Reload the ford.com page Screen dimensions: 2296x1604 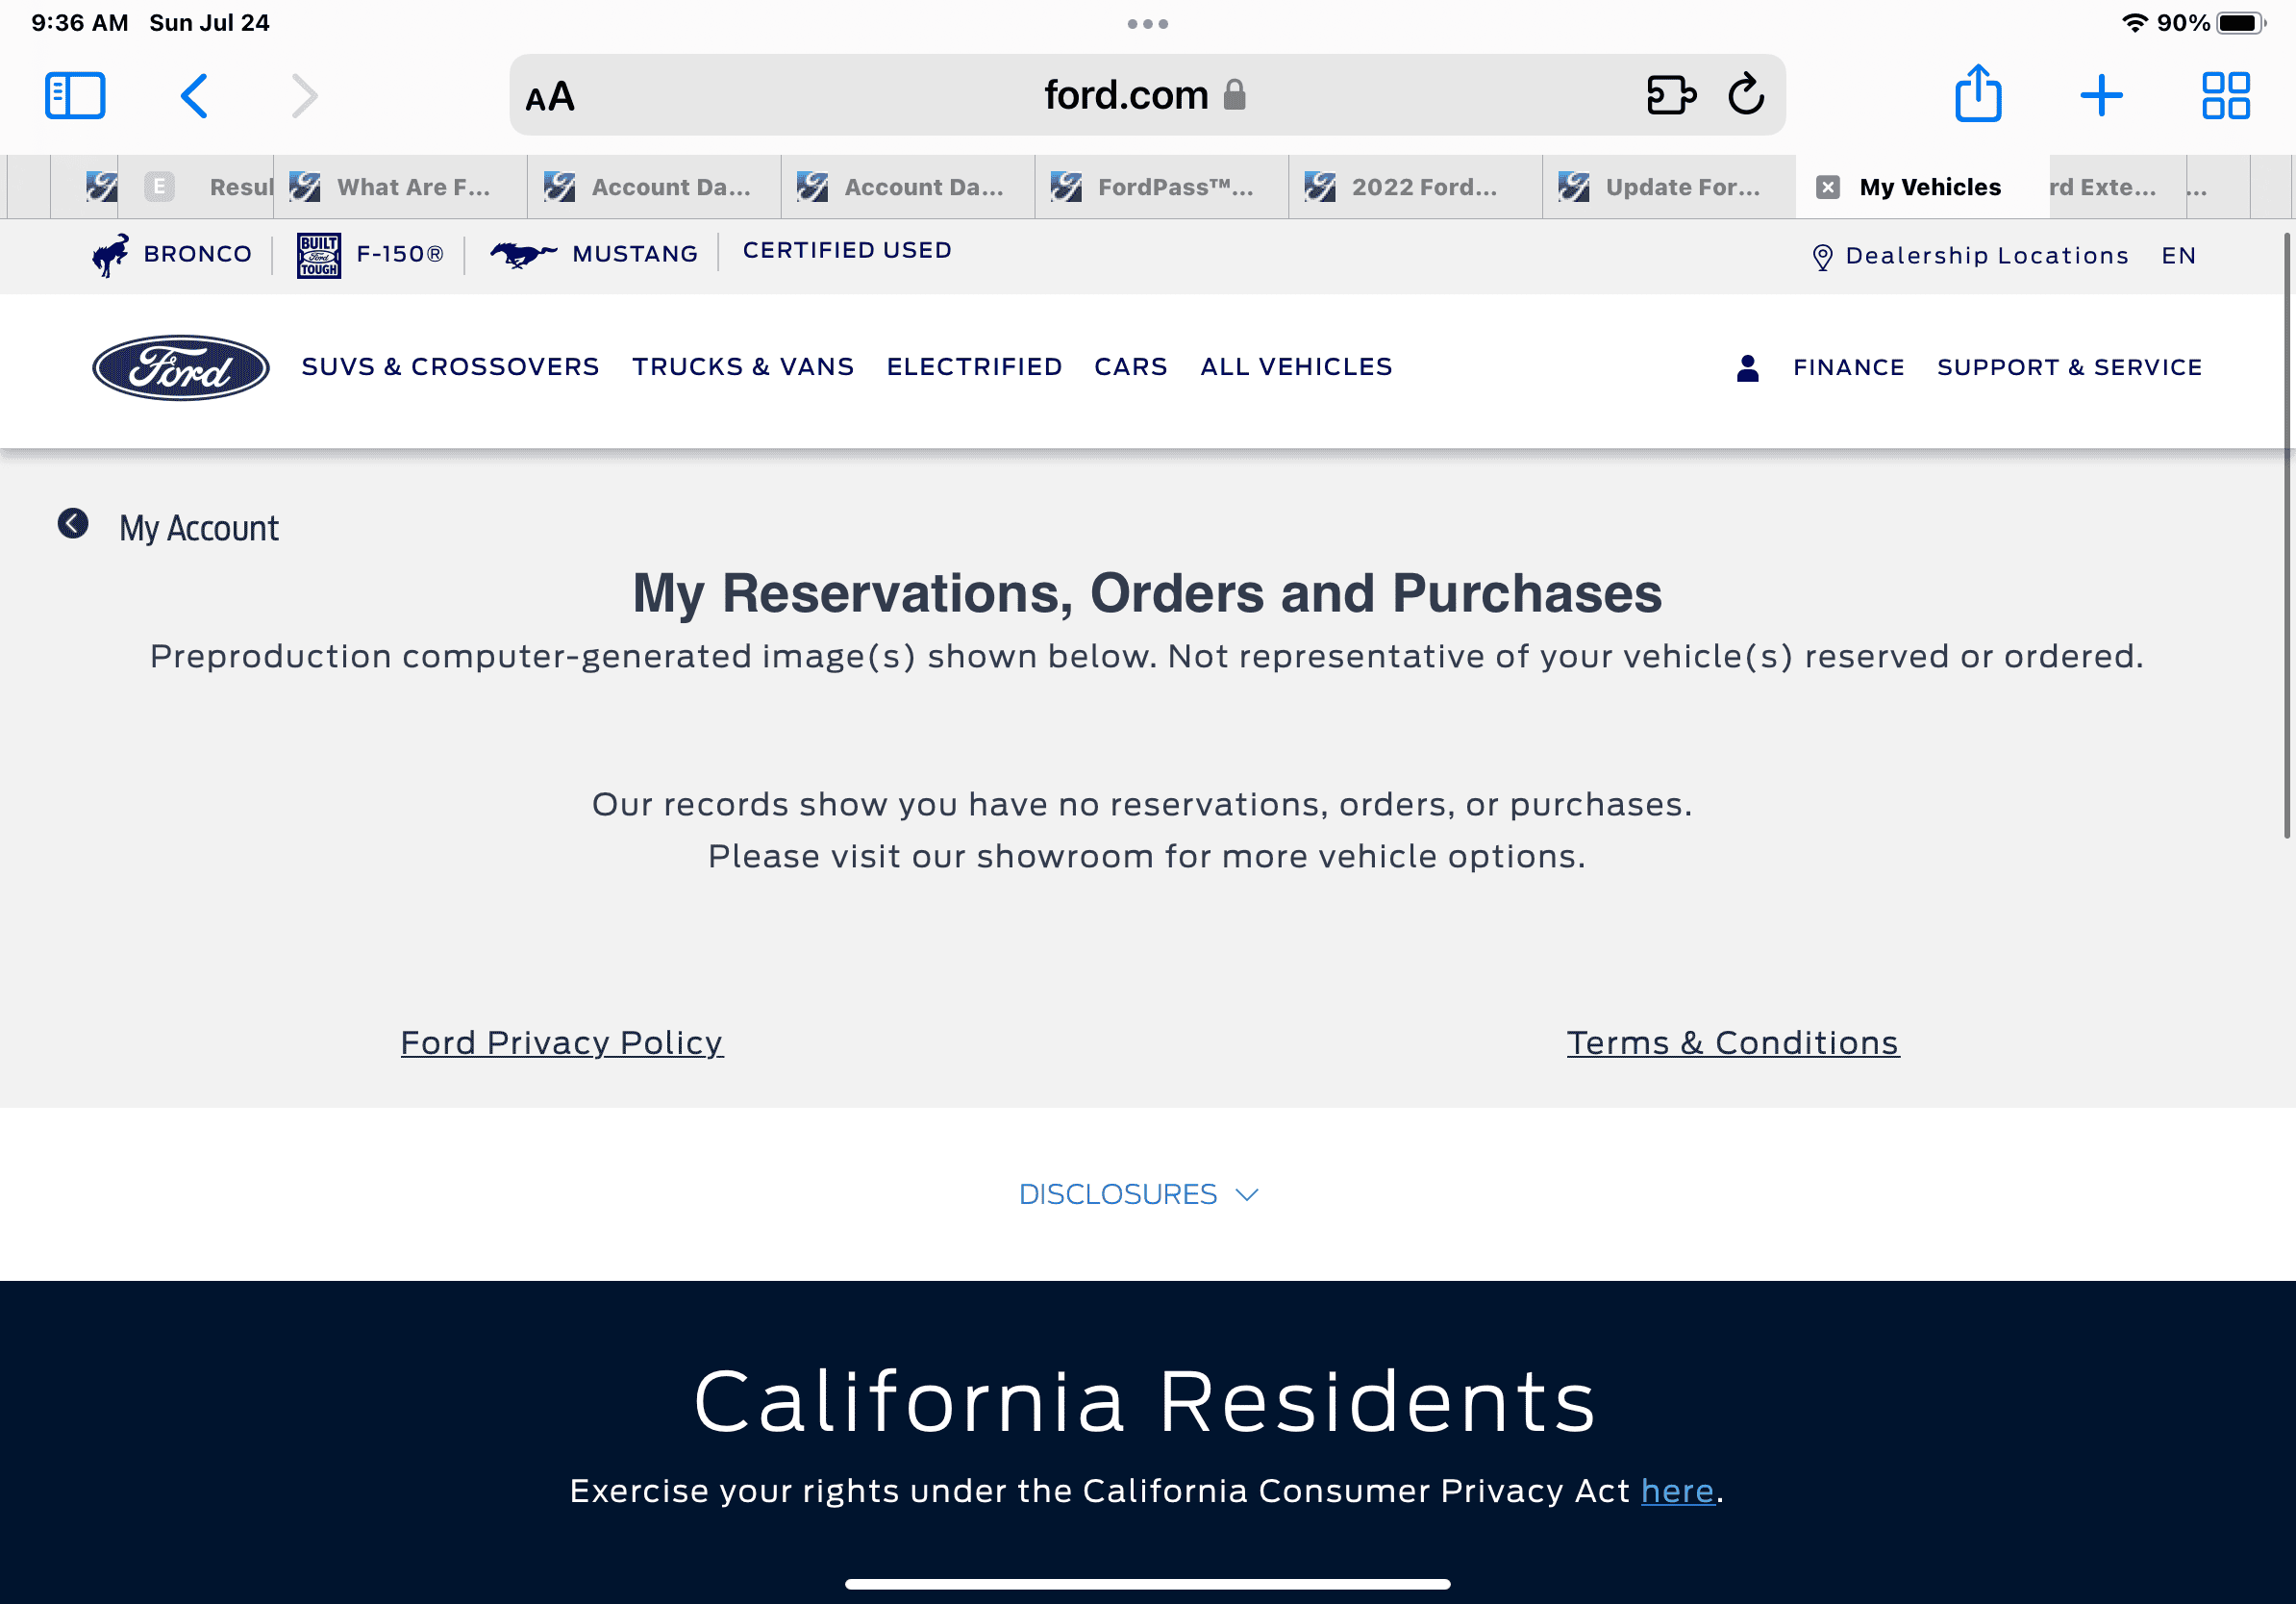tap(1746, 95)
